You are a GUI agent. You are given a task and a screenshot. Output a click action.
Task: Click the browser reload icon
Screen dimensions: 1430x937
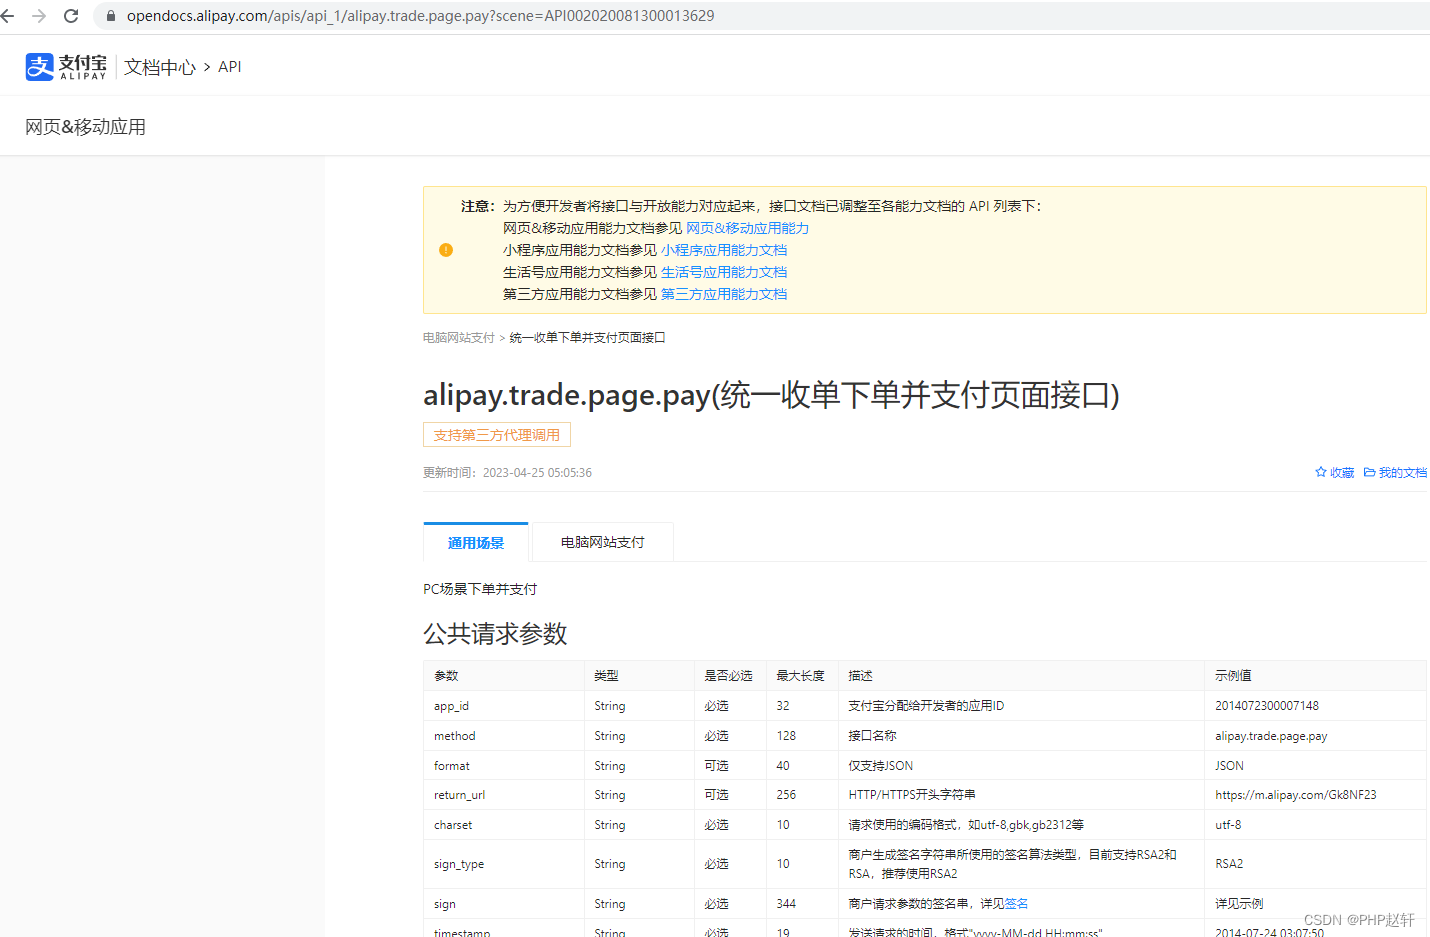tap(70, 16)
